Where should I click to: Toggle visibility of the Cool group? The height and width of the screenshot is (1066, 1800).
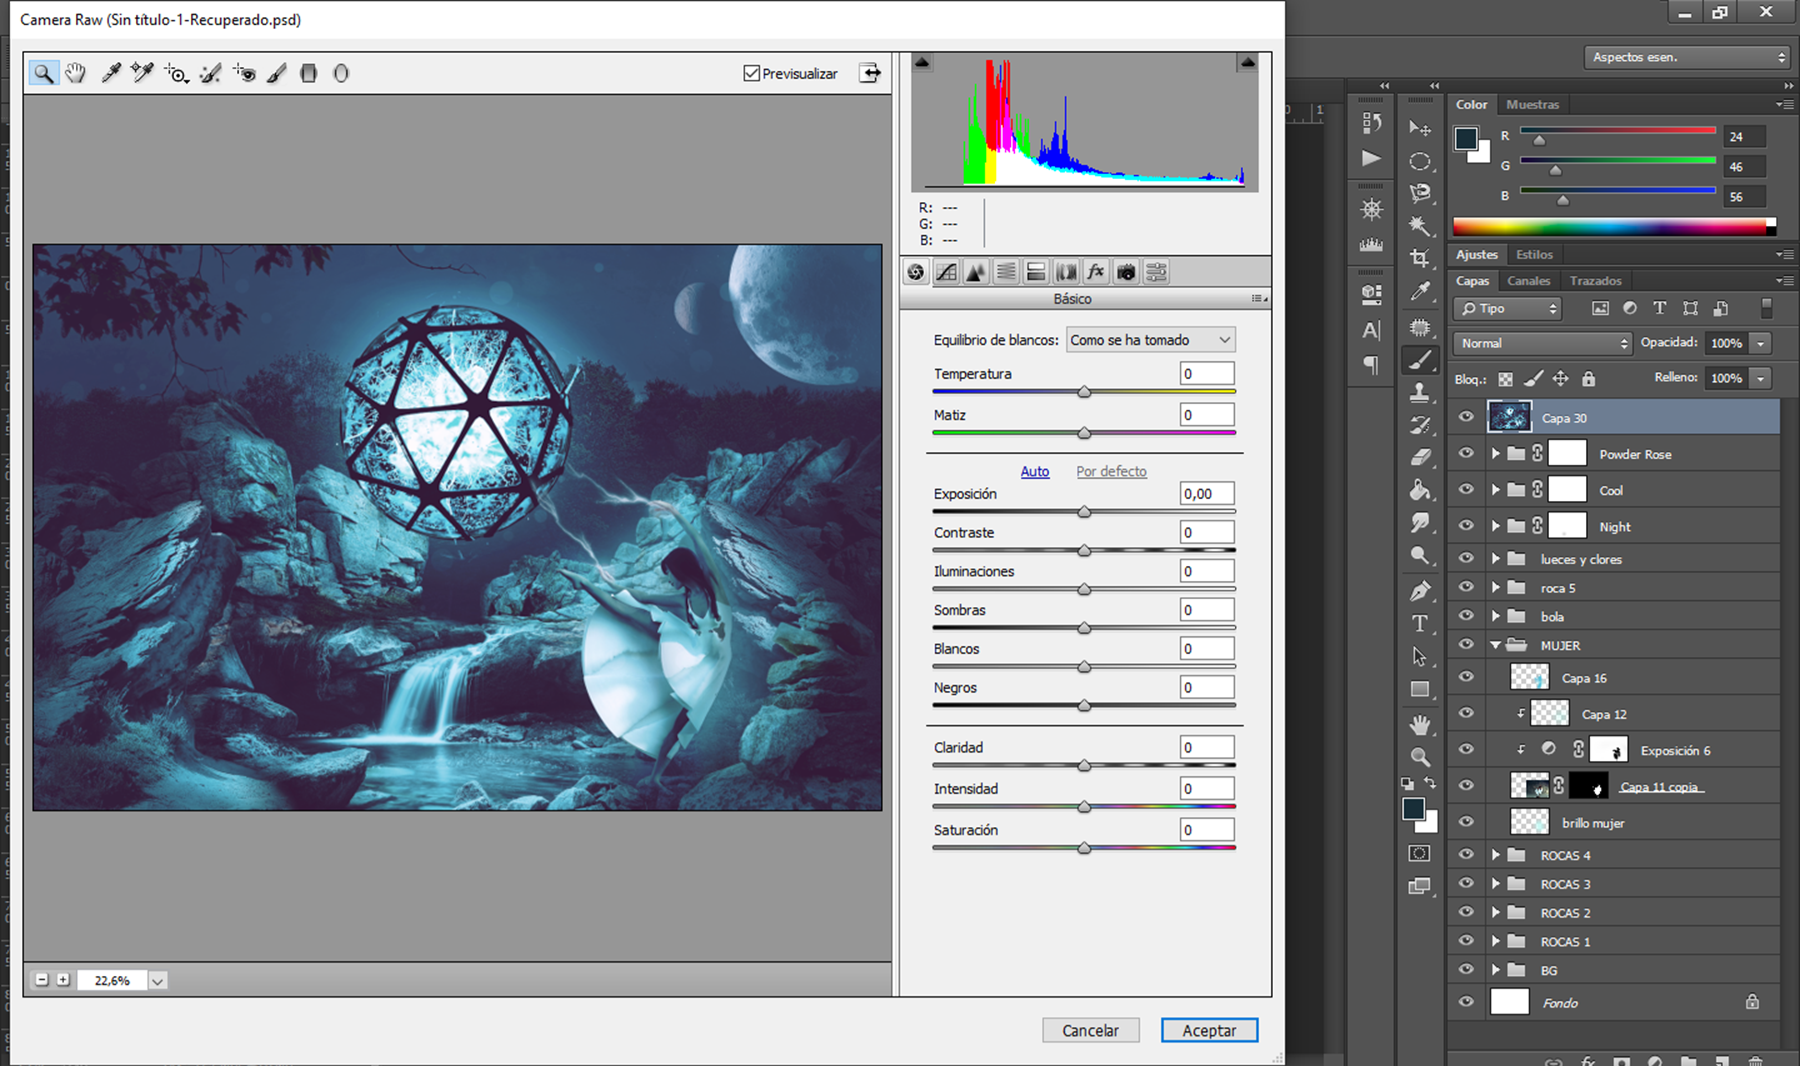(x=1466, y=489)
